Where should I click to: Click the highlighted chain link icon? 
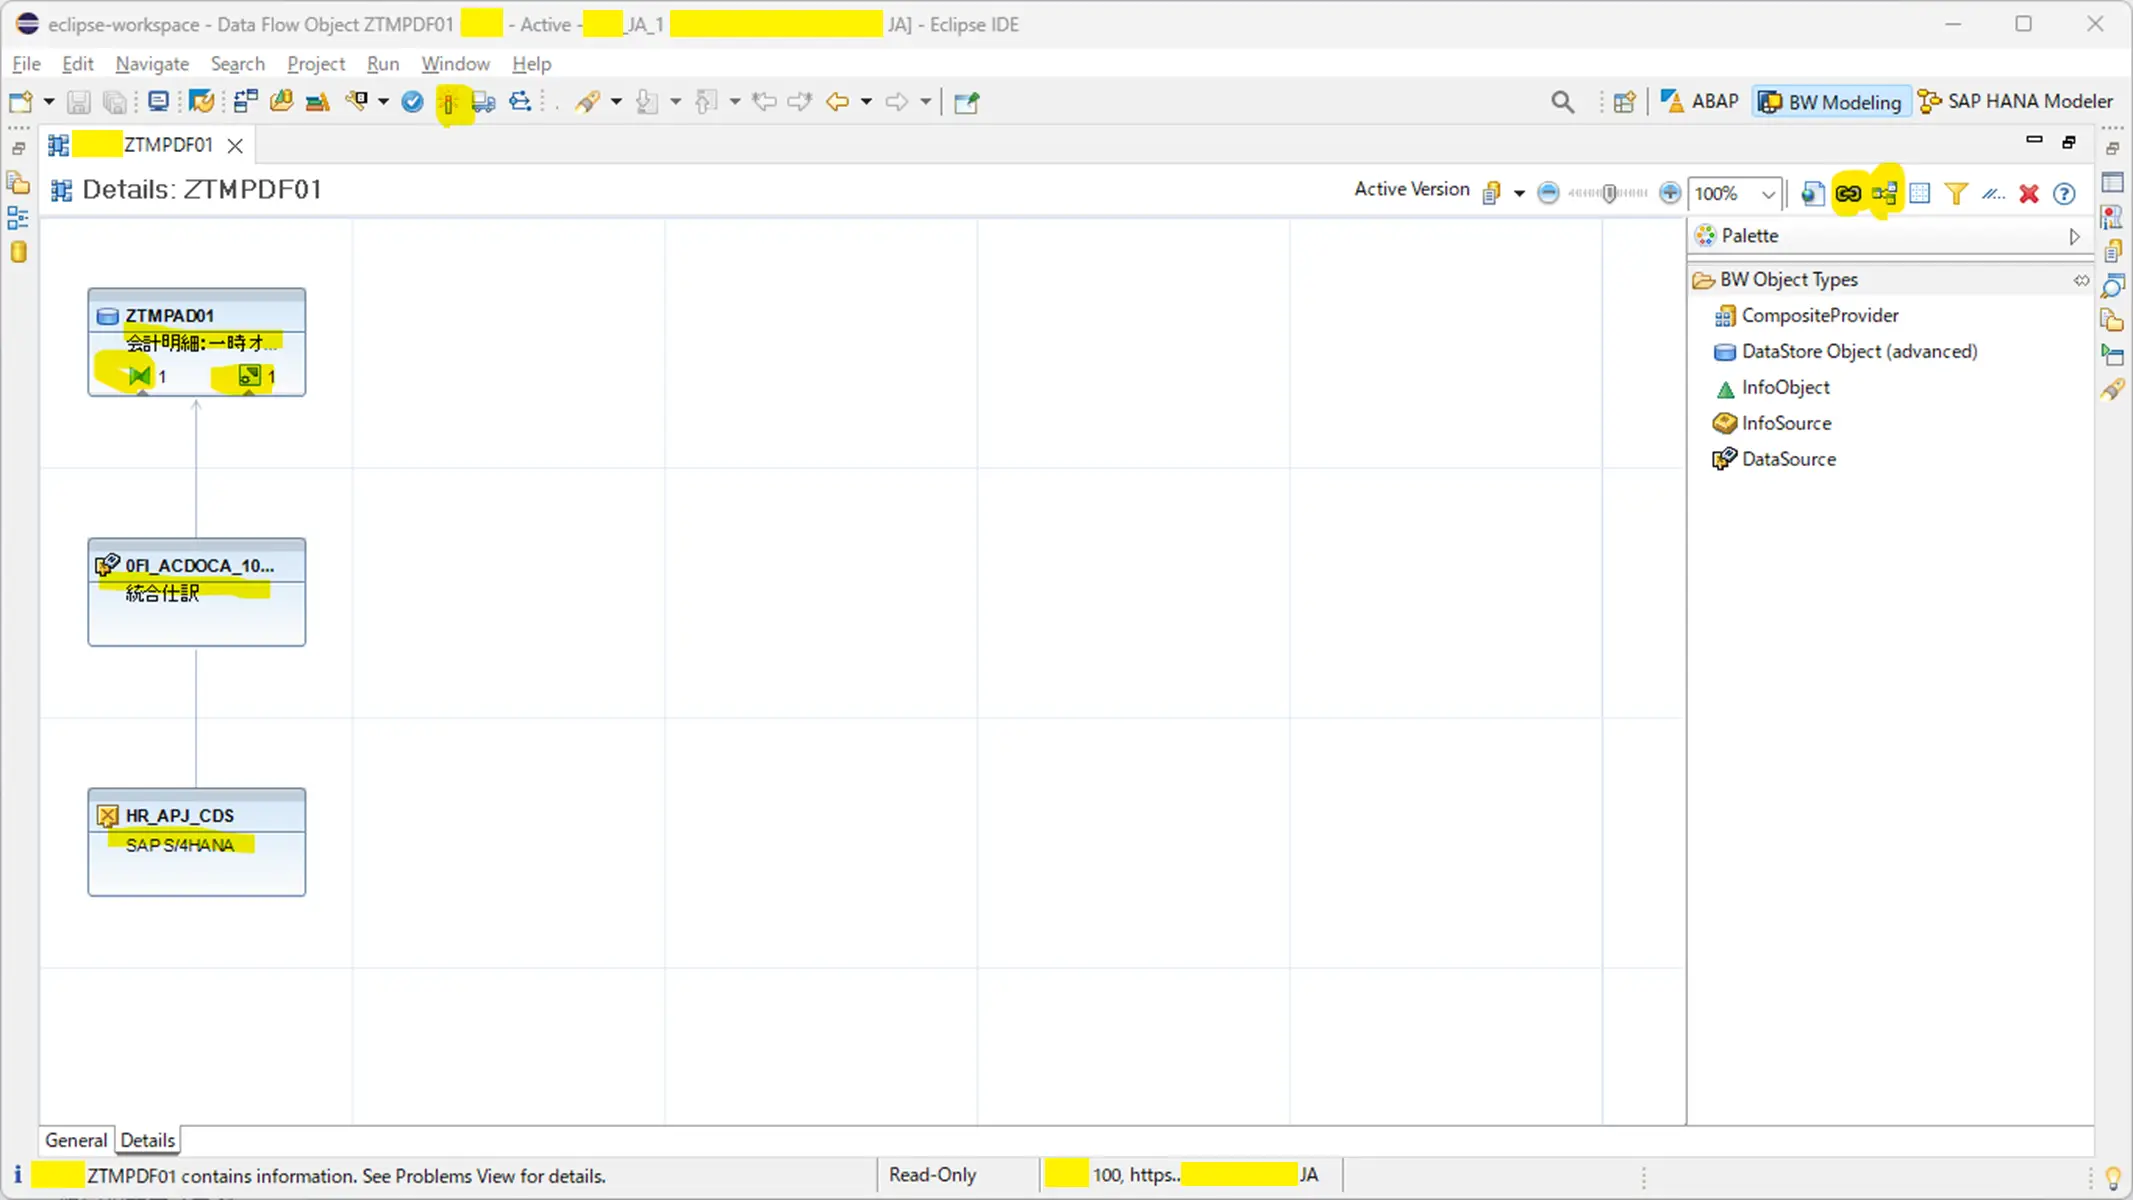point(1848,193)
